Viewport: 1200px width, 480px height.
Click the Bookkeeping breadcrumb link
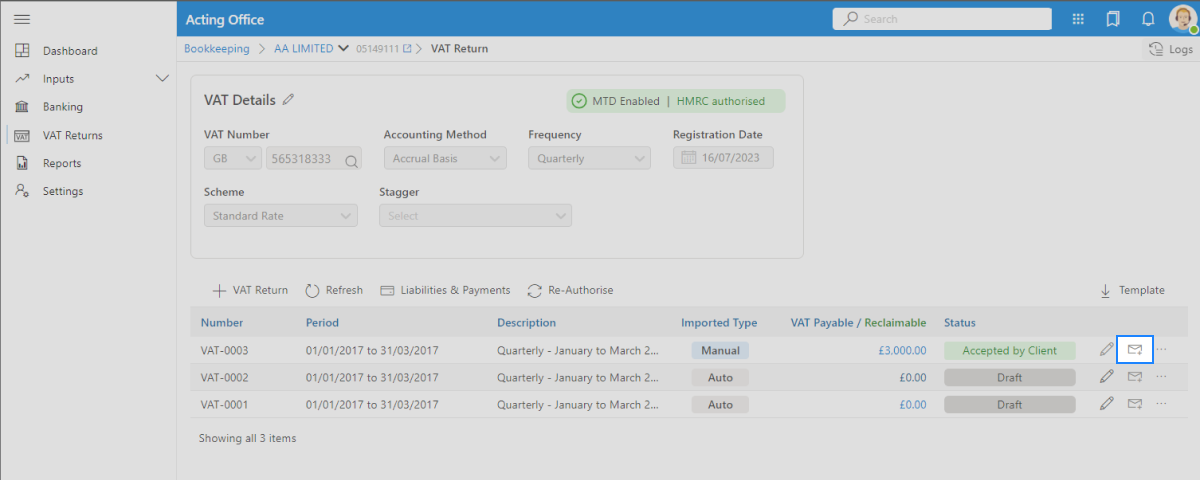point(217,48)
